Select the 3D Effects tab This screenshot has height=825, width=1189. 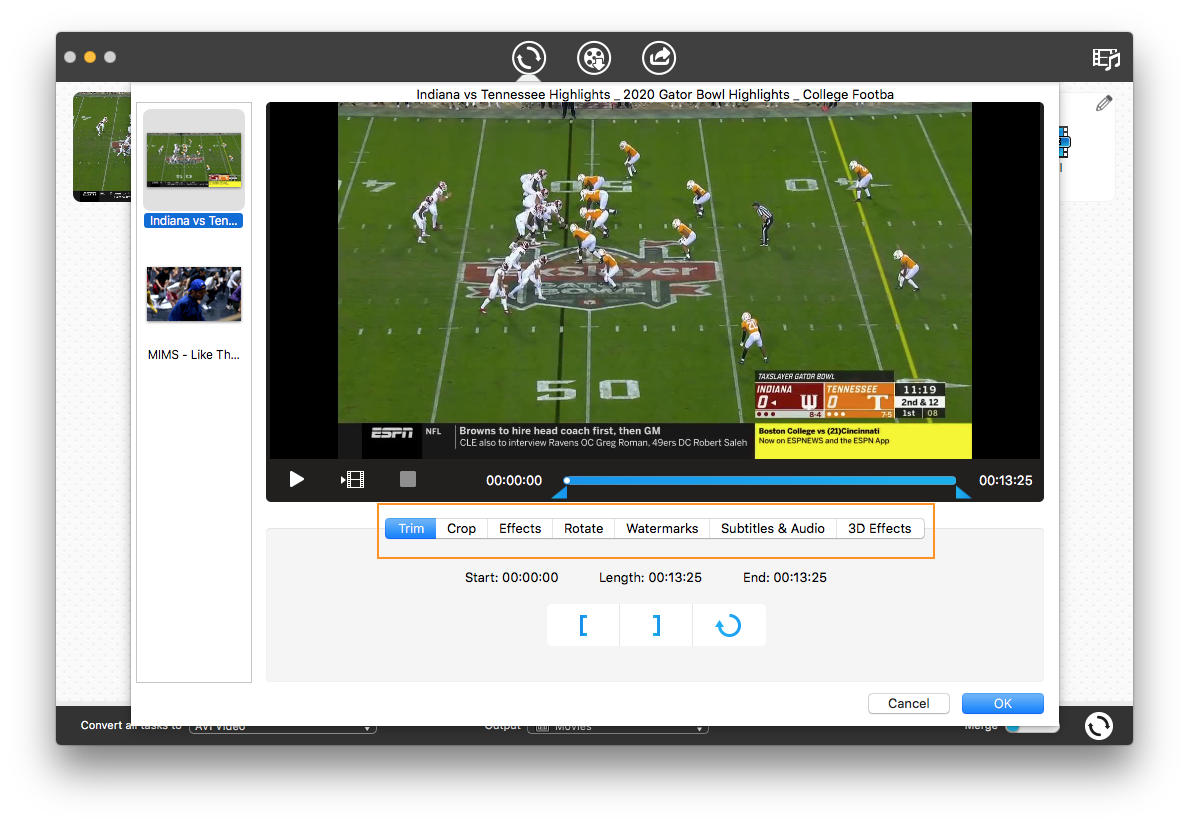[880, 529]
